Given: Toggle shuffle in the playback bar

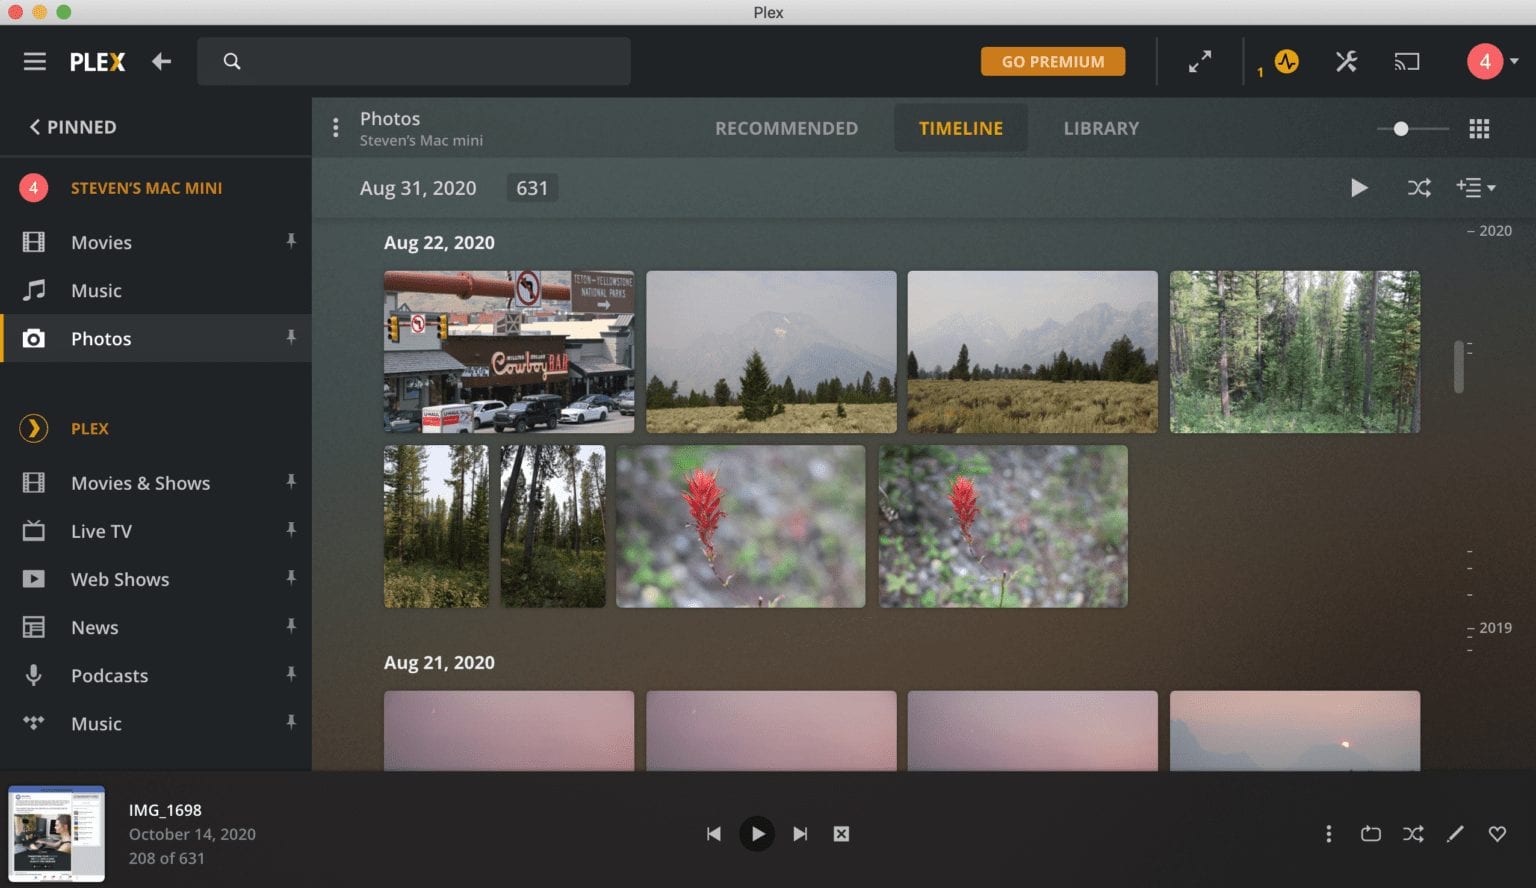Looking at the screenshot, I should pos(1412,833).
